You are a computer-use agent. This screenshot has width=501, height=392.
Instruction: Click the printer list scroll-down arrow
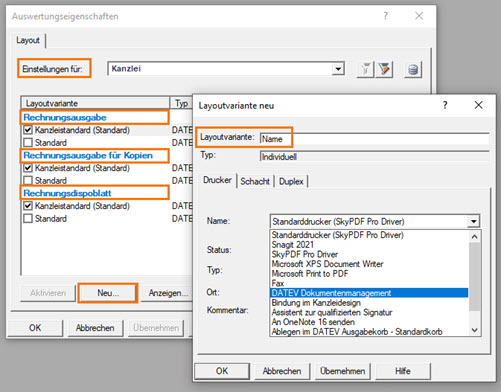(475, 330)
